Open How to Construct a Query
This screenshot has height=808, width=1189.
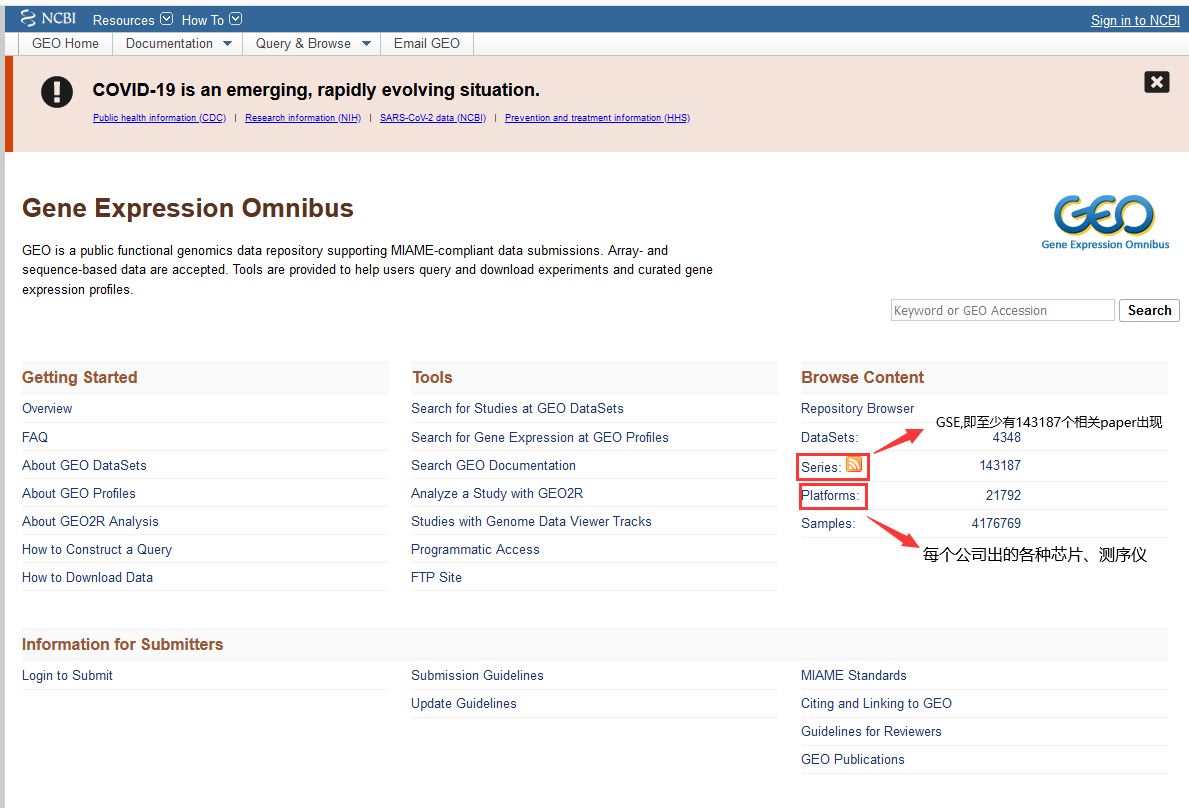point(97,550)
